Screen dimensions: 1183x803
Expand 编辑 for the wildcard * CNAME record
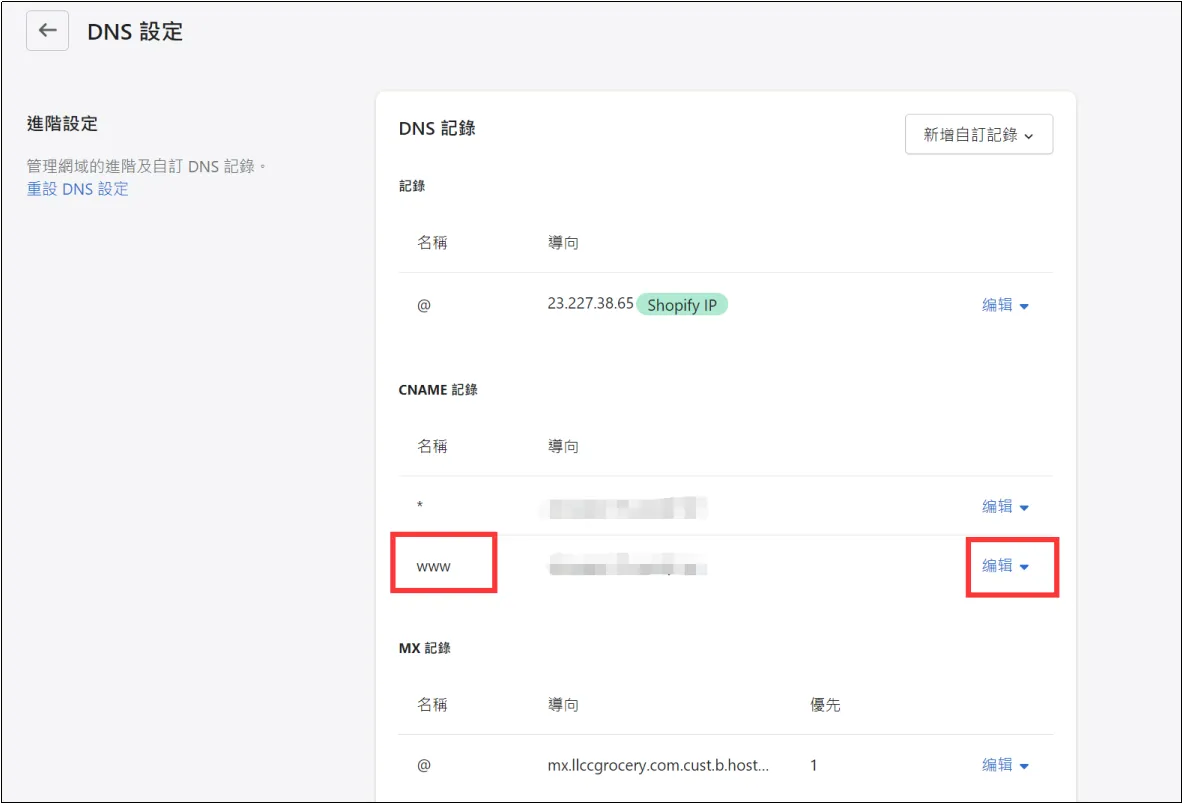pos(1005,507)
